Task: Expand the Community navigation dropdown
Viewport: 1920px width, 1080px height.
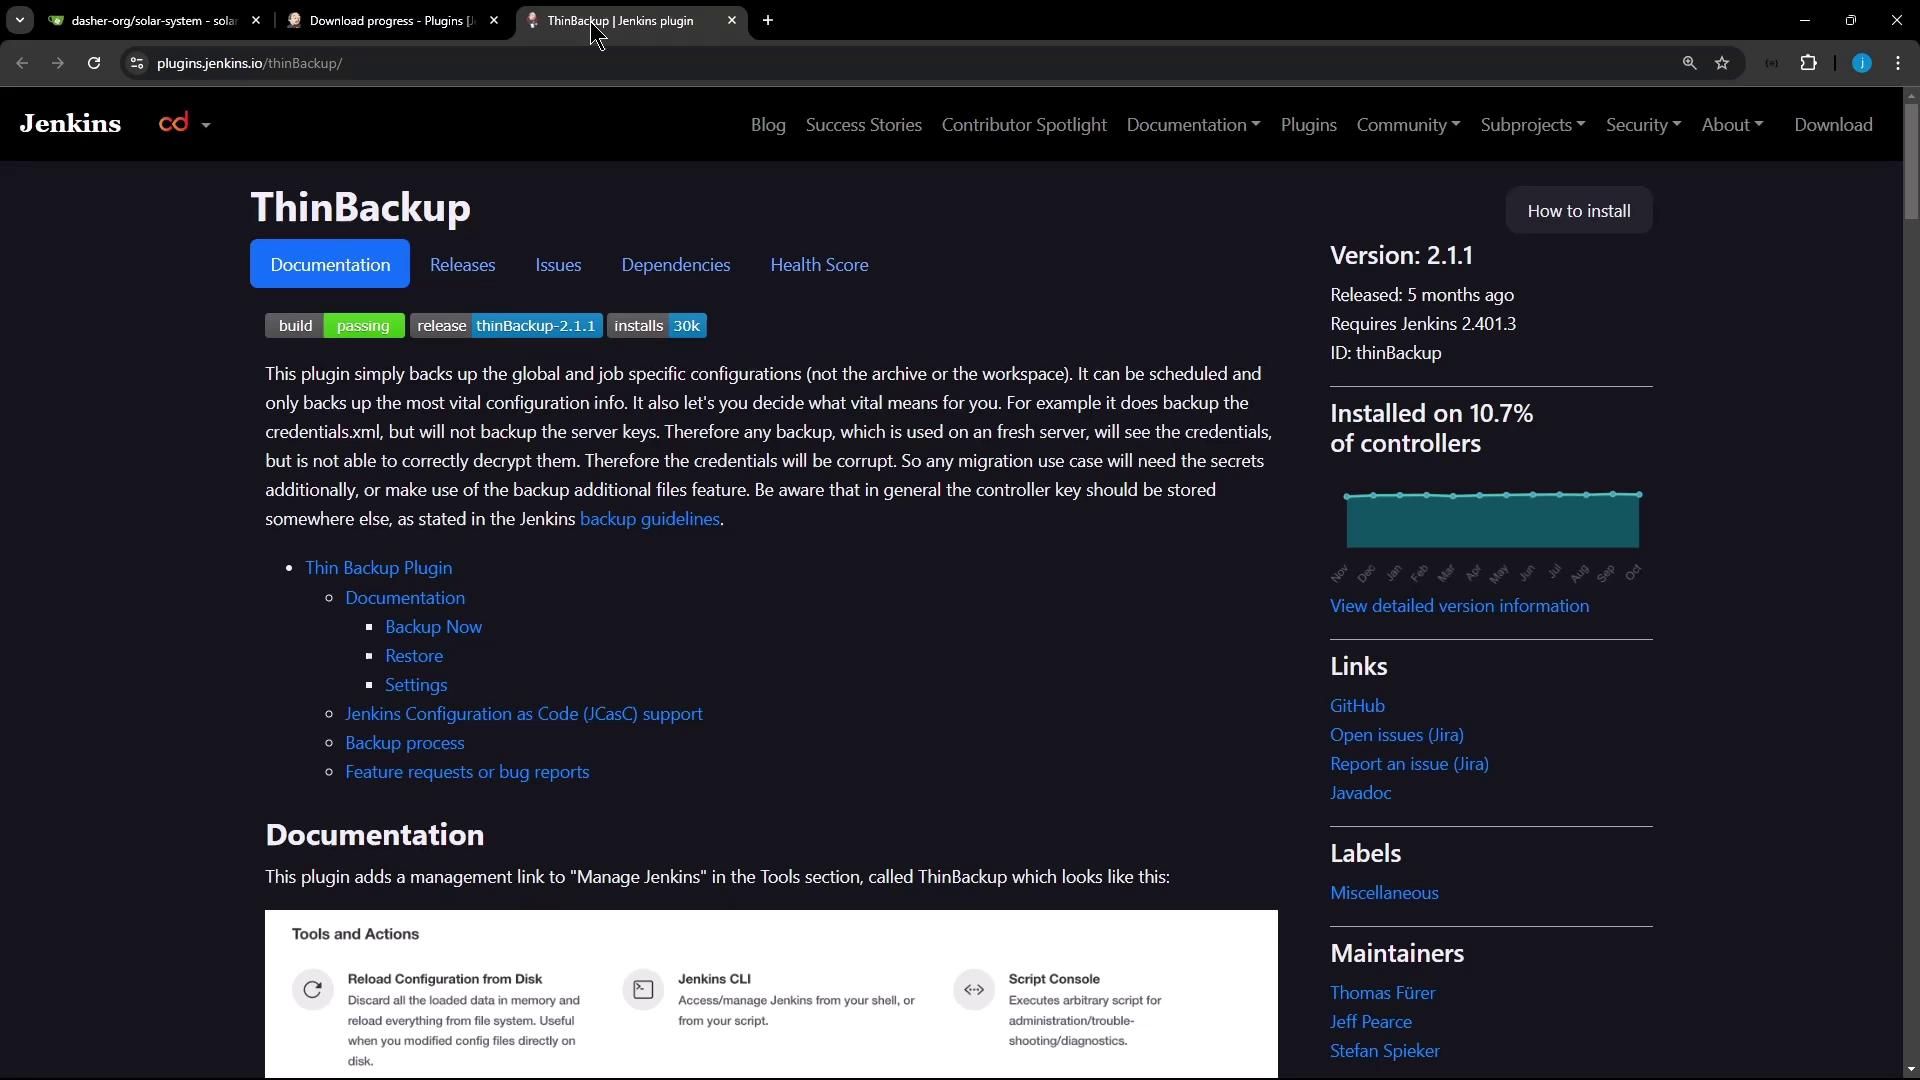Action: [1408, 125]
